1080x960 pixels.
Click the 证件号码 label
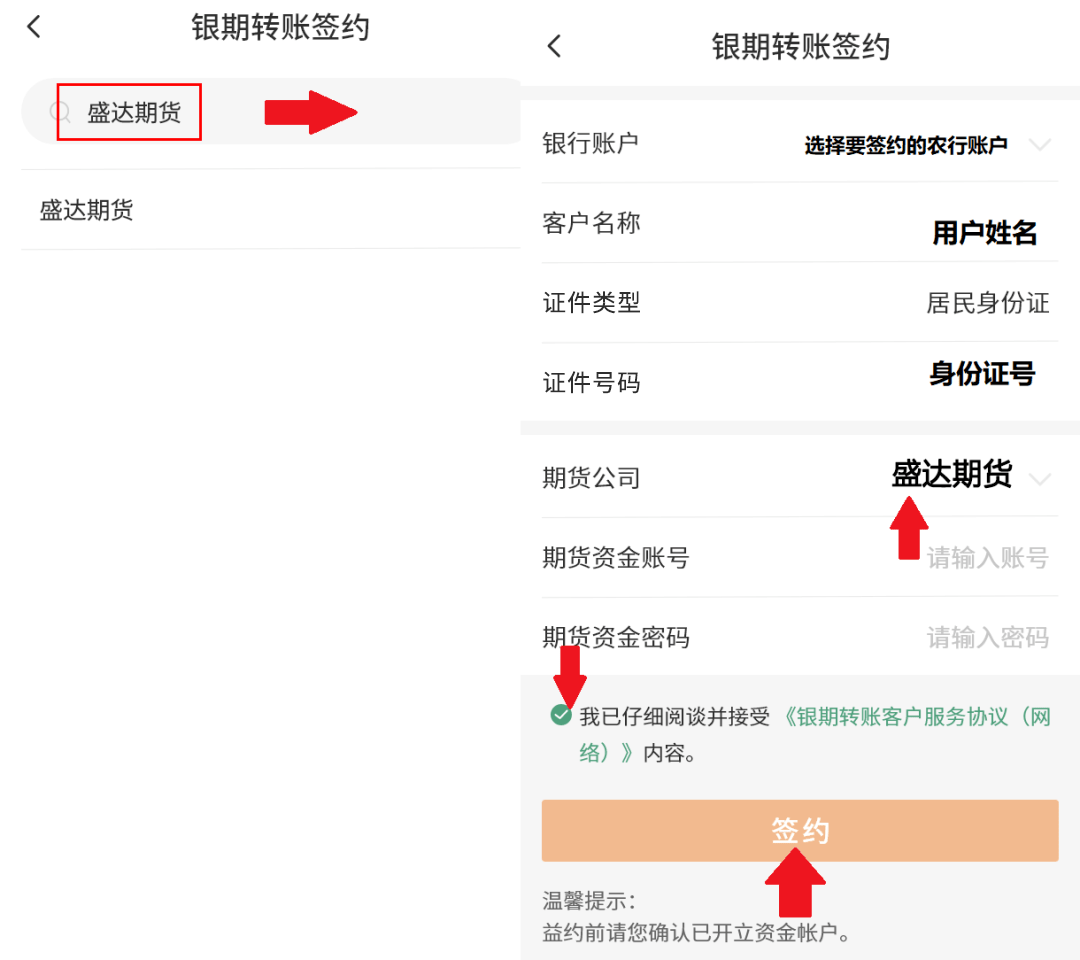coord(592,382)
